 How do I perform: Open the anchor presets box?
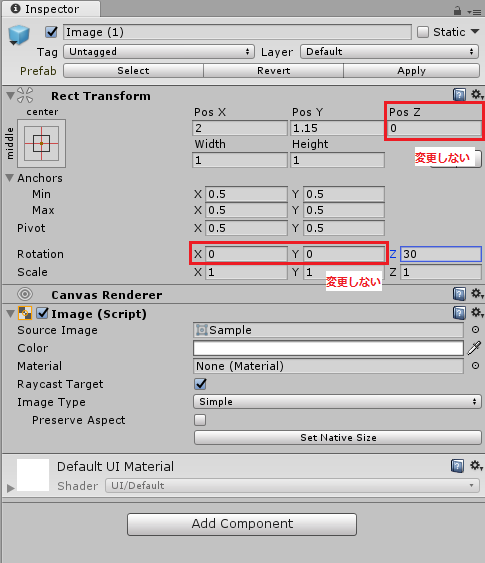click(x=41, y=143)
